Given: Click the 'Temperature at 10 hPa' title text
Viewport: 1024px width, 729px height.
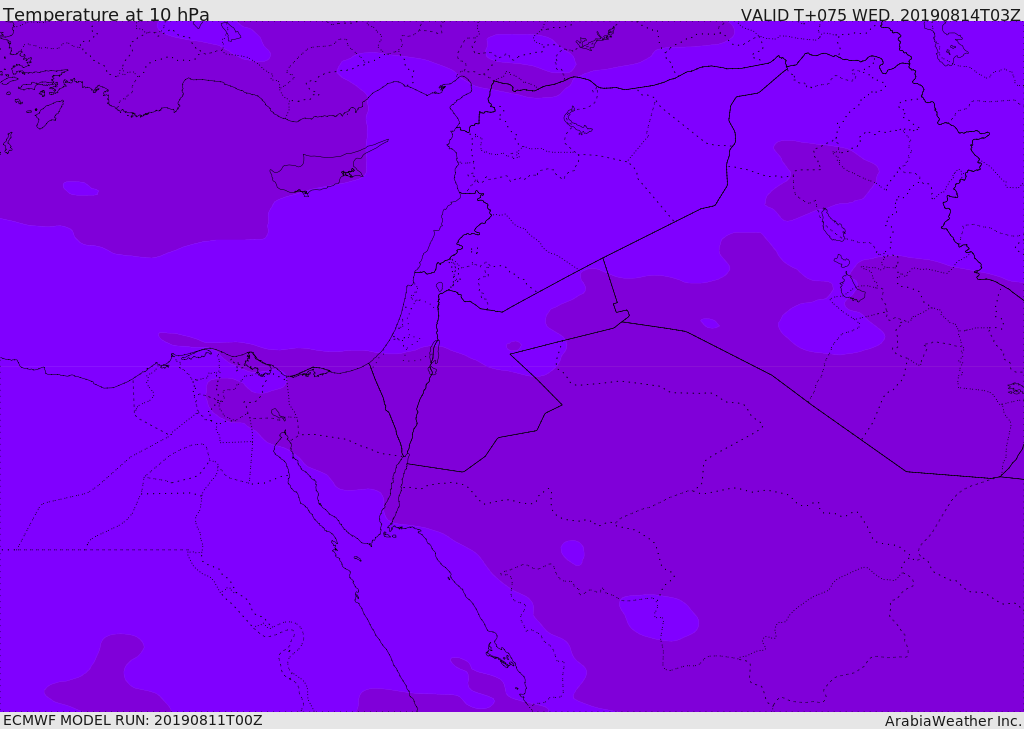Looking at the screenshot, I should 106,14.
